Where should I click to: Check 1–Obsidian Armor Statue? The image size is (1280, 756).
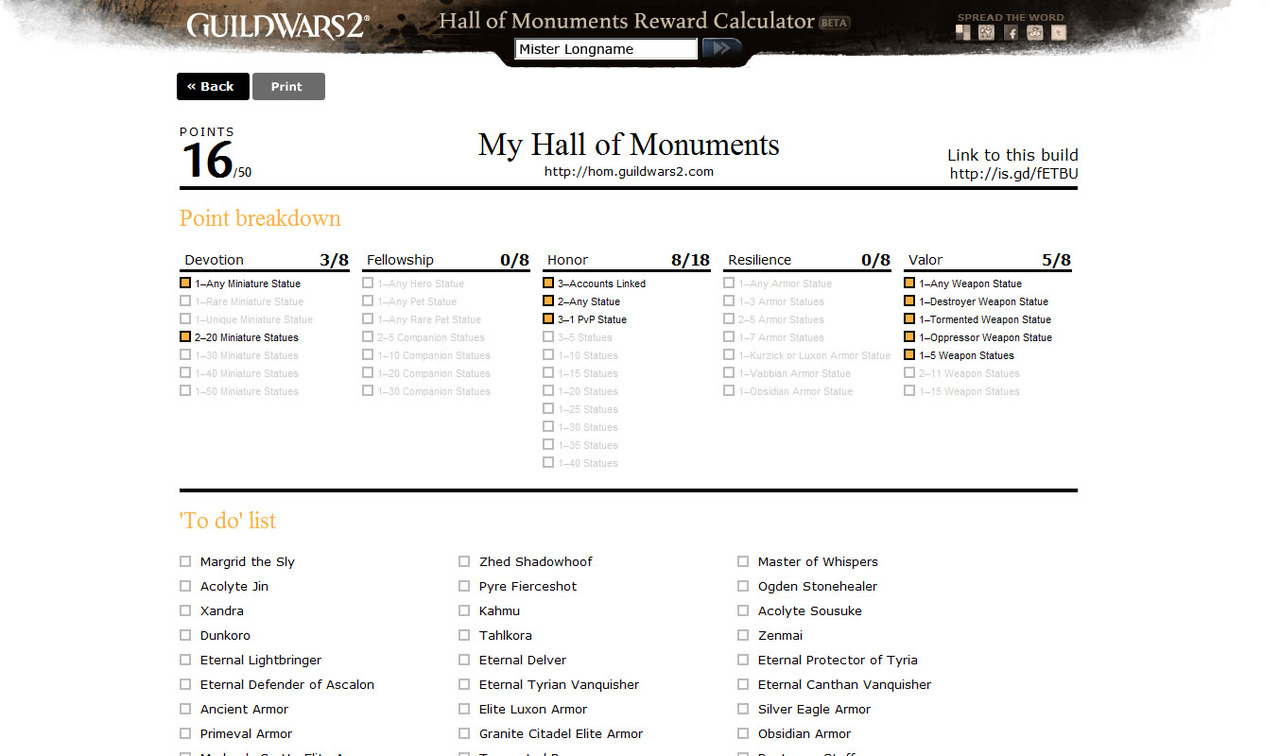click(x=729, y=391)
